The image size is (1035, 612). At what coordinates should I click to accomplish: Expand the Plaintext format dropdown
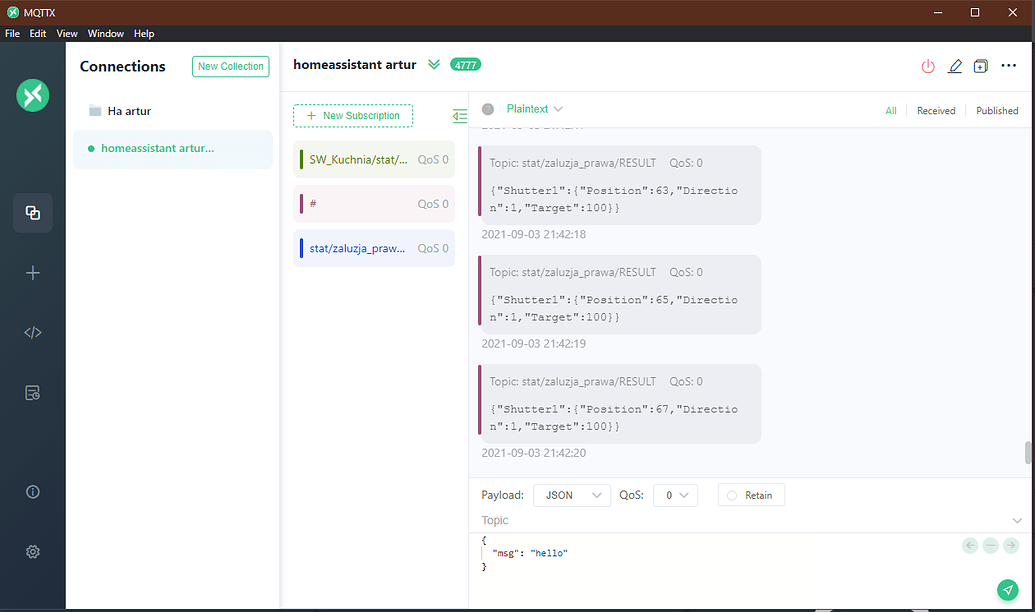[534, 109]
